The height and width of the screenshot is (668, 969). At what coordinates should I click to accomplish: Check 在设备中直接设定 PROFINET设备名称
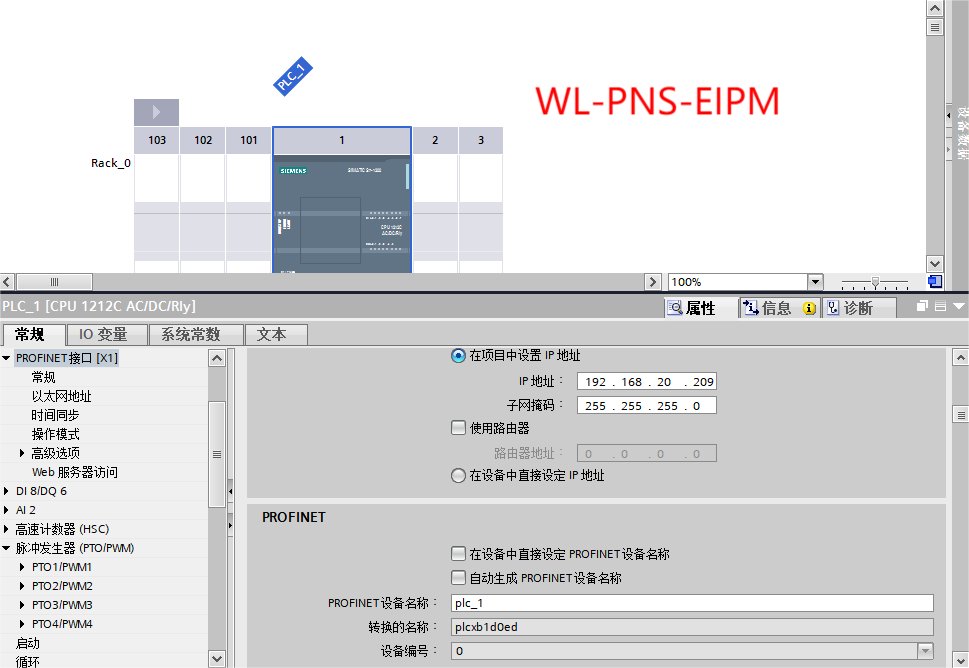tap(458, 553)
